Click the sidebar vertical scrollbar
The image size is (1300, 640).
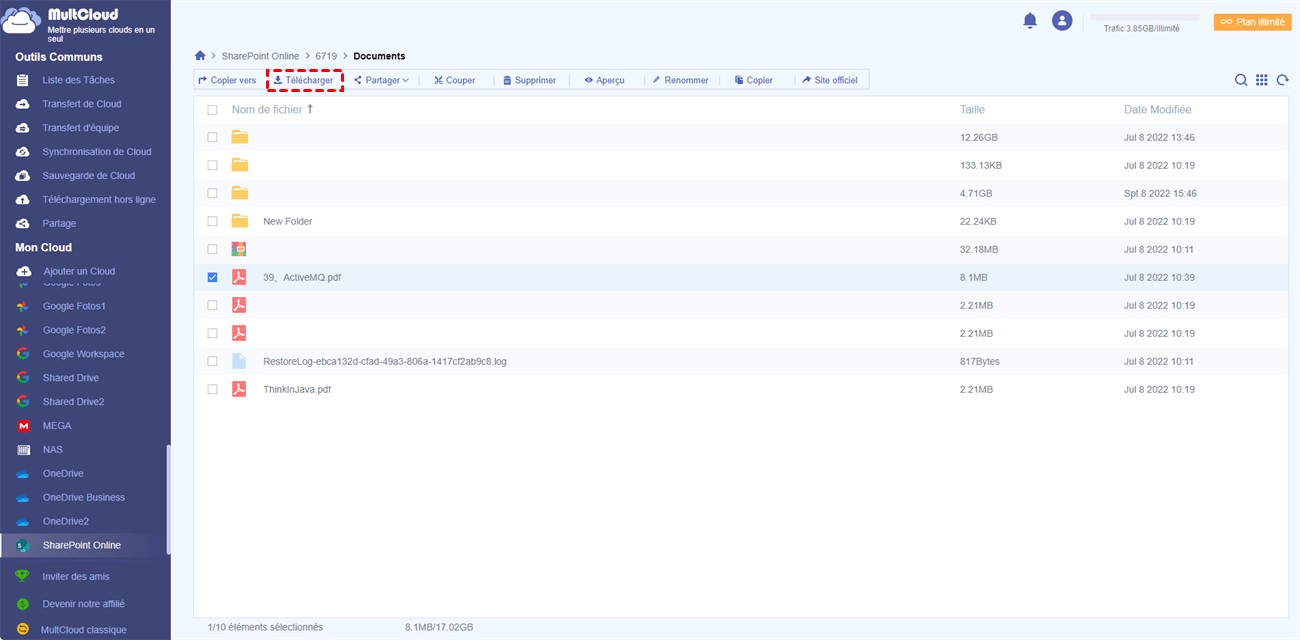pos(168,500)
